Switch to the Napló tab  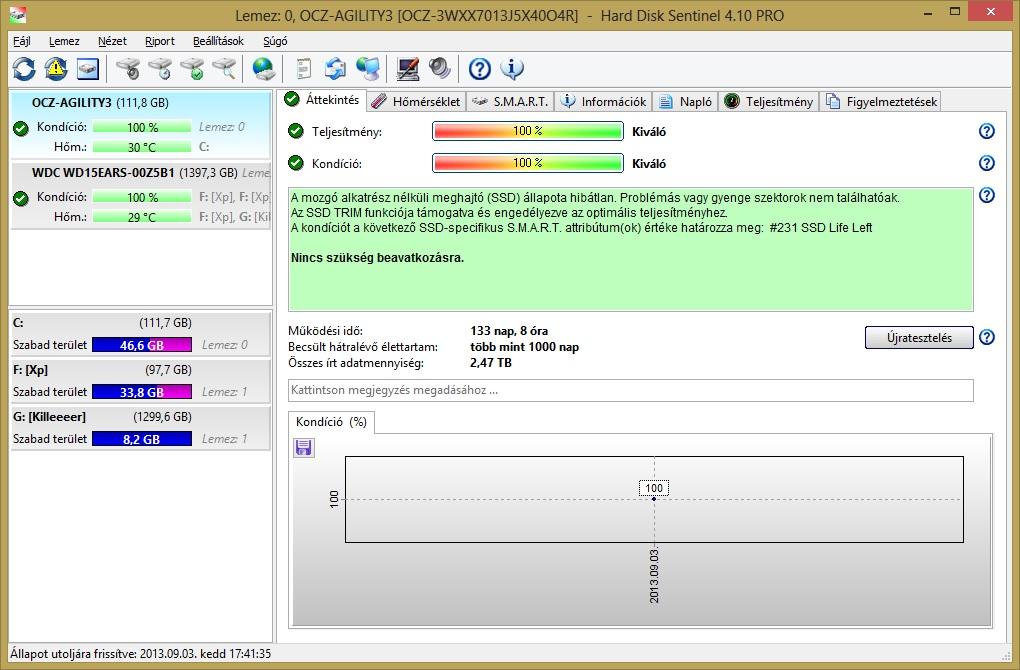[x=685, y=101]
